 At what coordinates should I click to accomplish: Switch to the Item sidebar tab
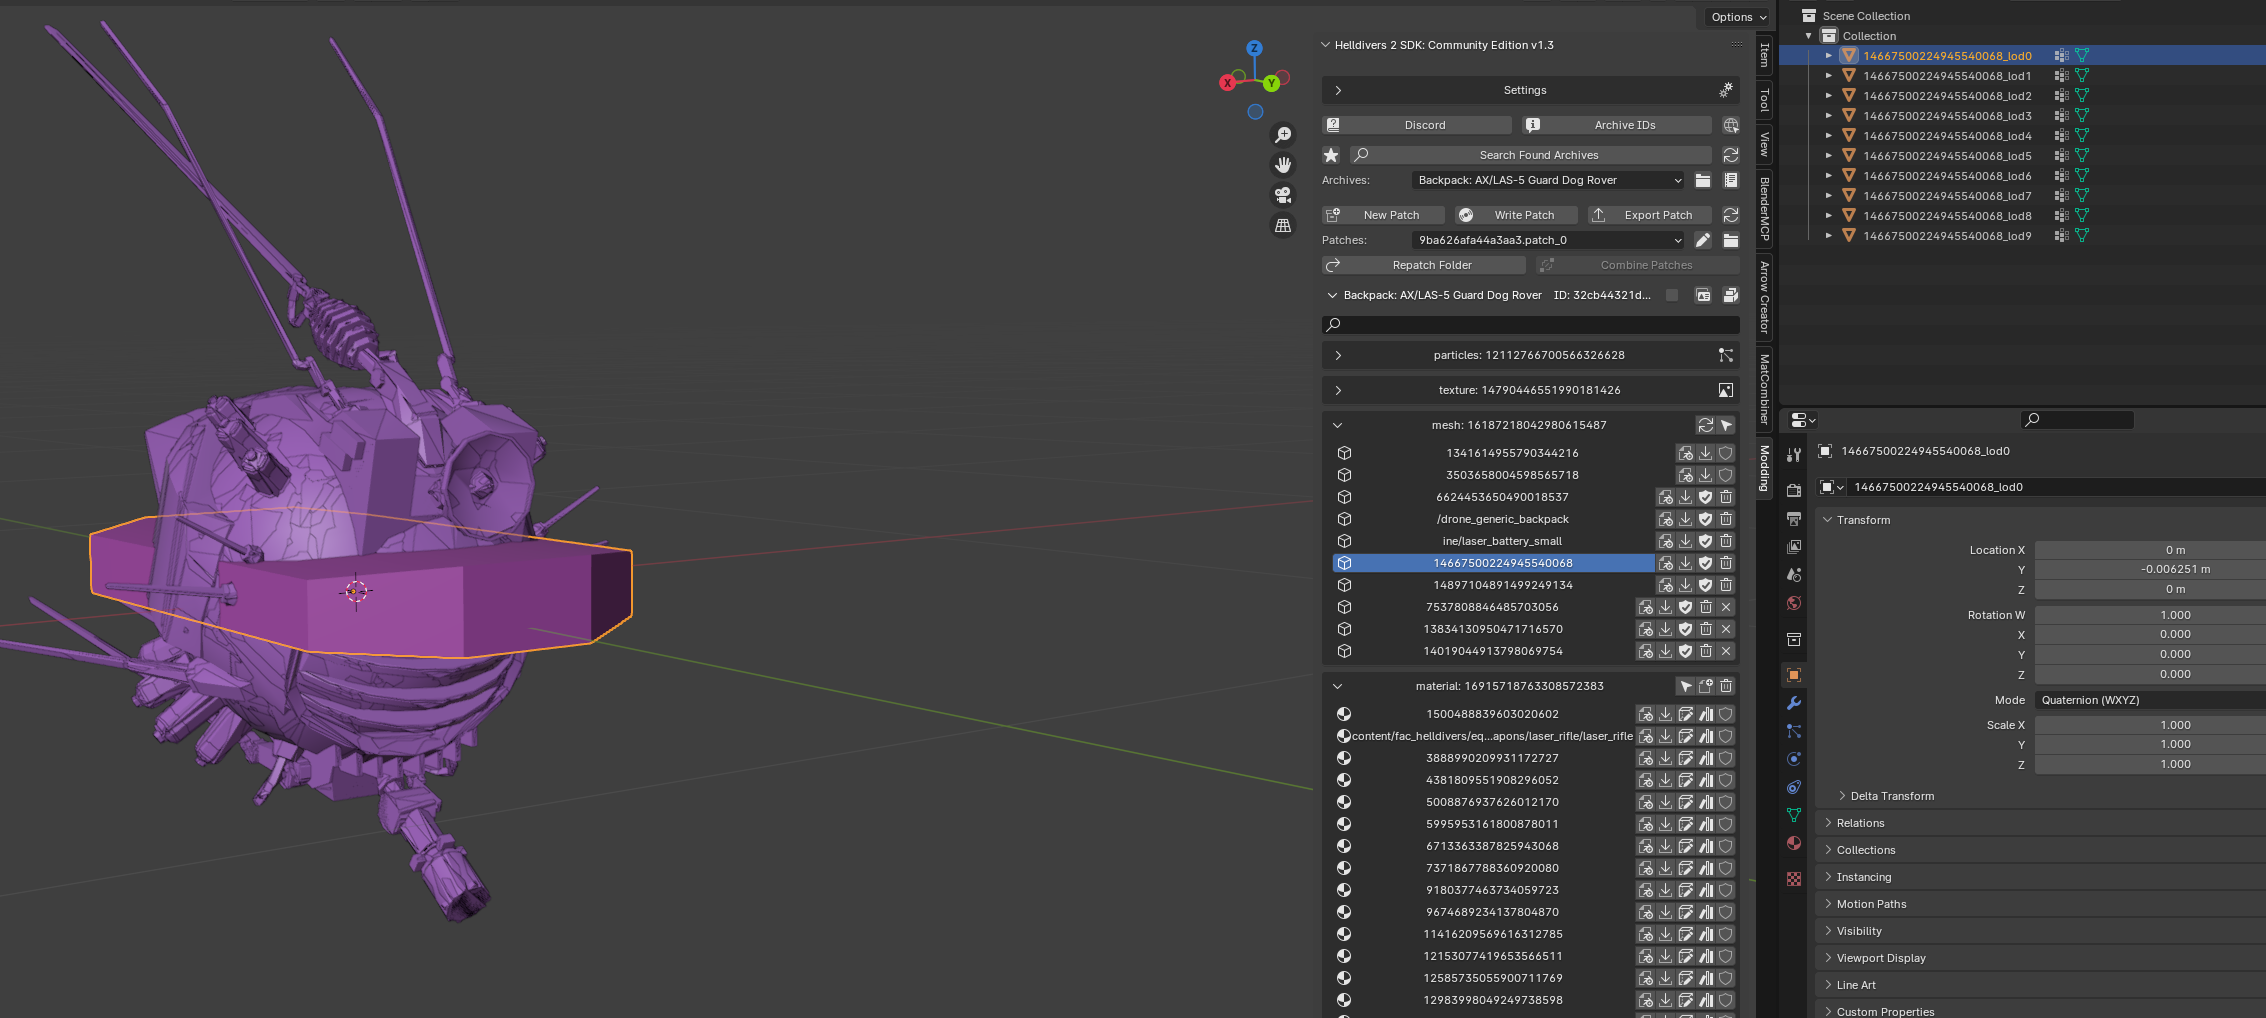pos(1765,54)
